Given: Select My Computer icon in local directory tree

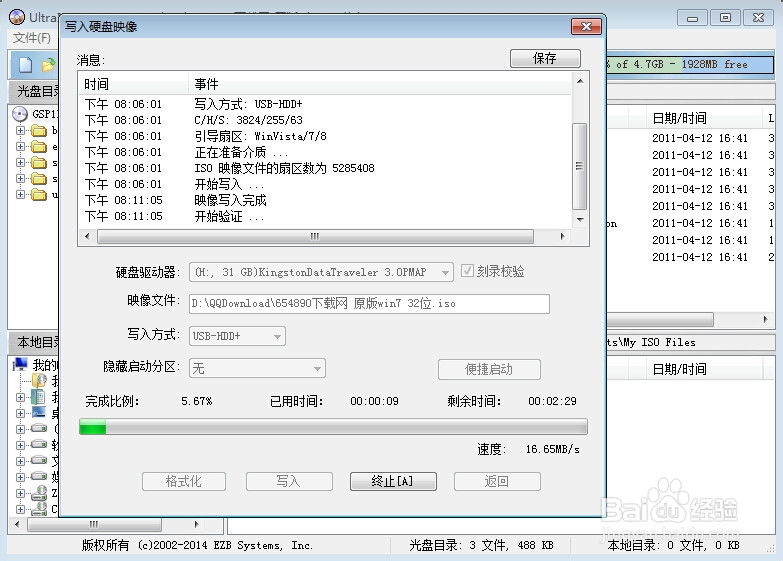Looking at the screenshot, I should (x=21, y=364).
